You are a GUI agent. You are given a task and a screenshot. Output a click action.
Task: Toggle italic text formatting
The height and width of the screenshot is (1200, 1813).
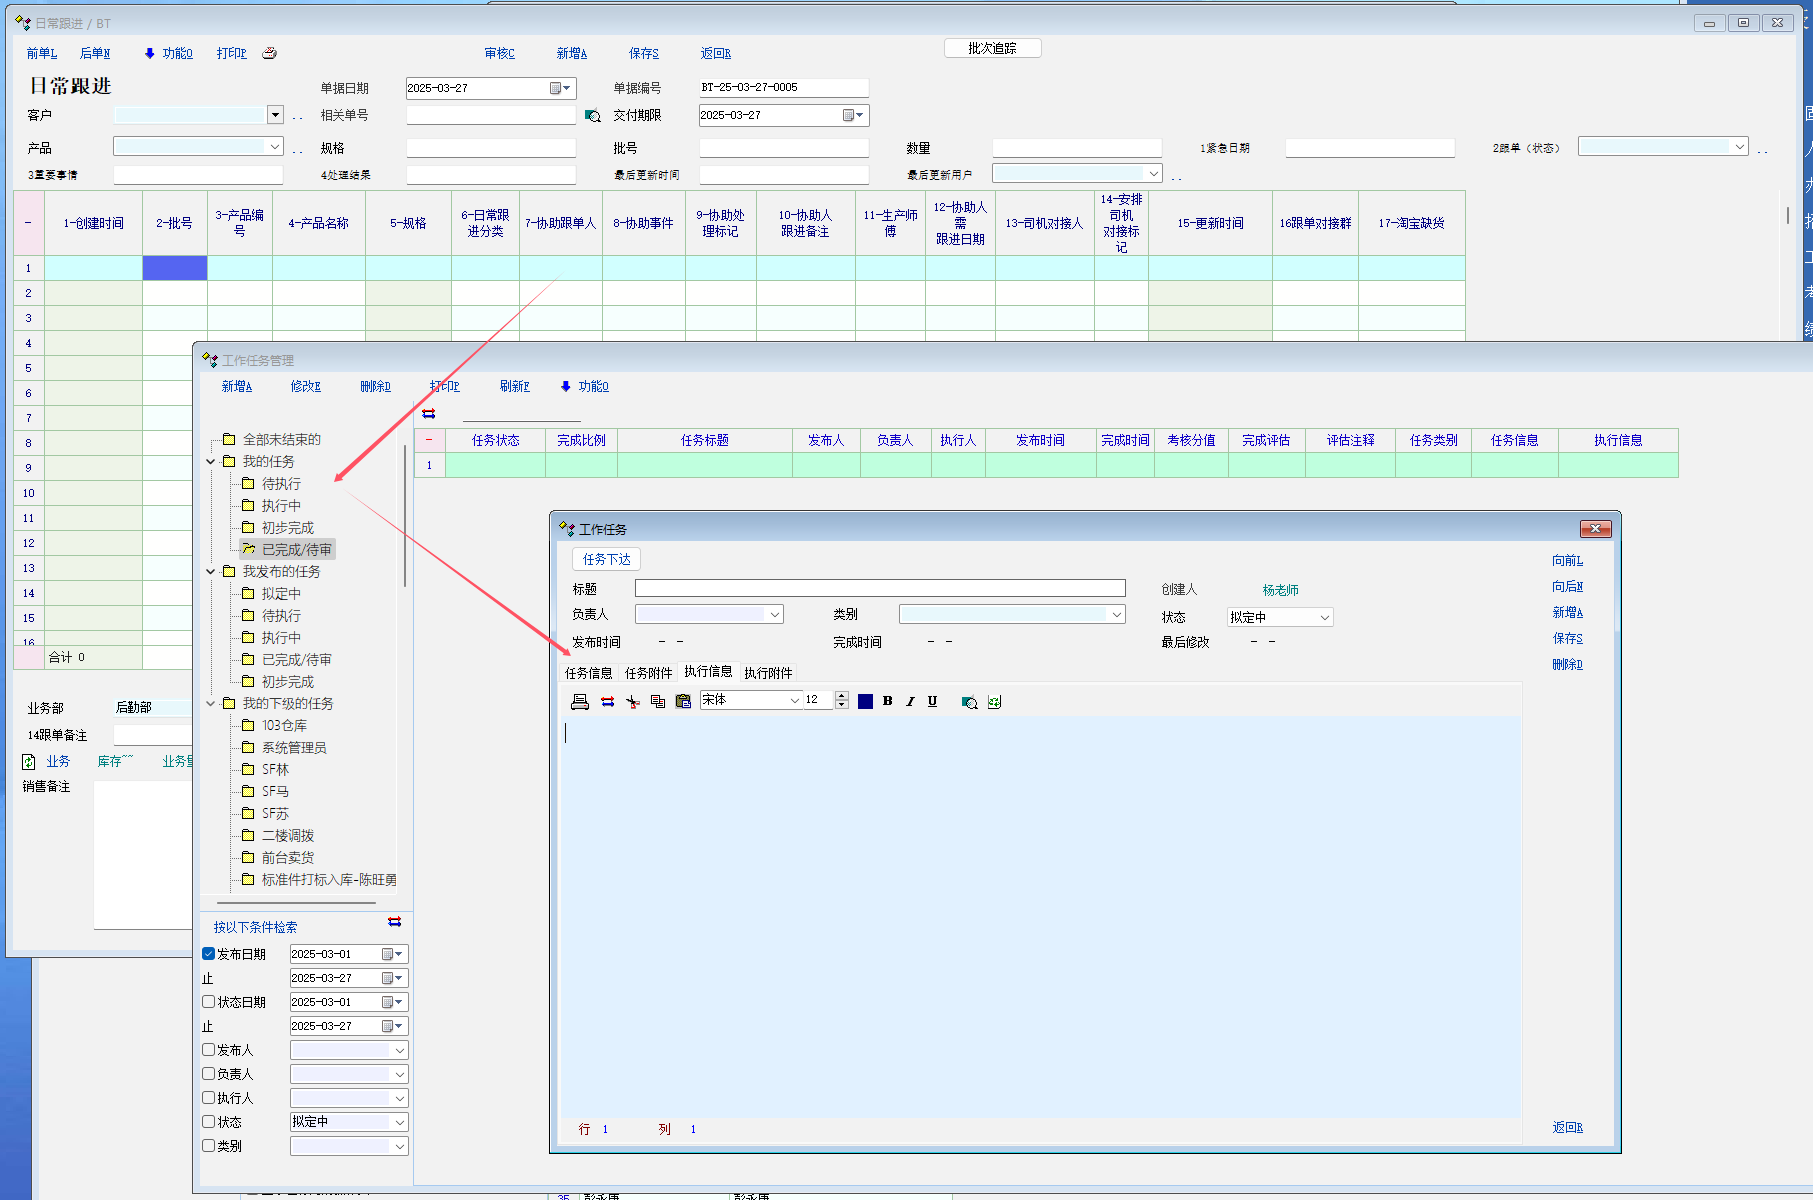(x=910, y=702)
